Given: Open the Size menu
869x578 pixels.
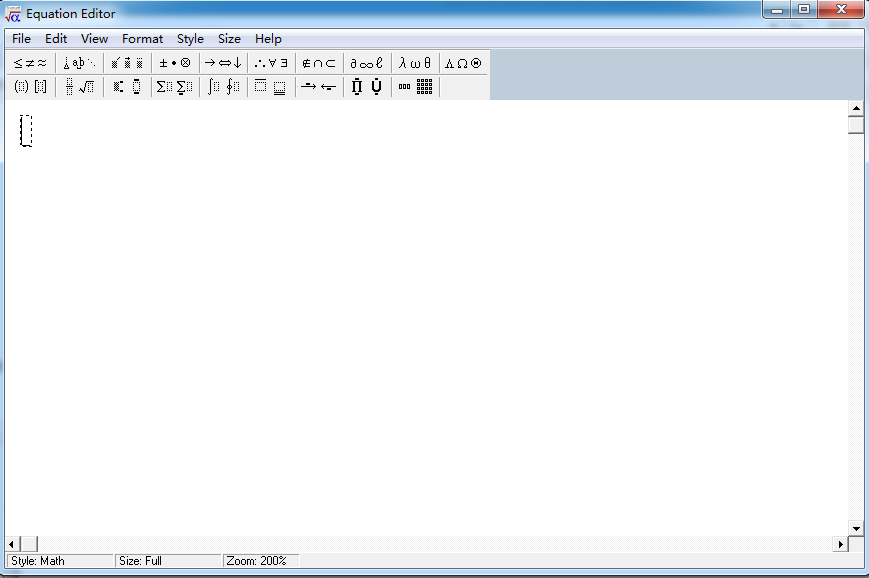Looking at the screenshot, I should [228, 38].
